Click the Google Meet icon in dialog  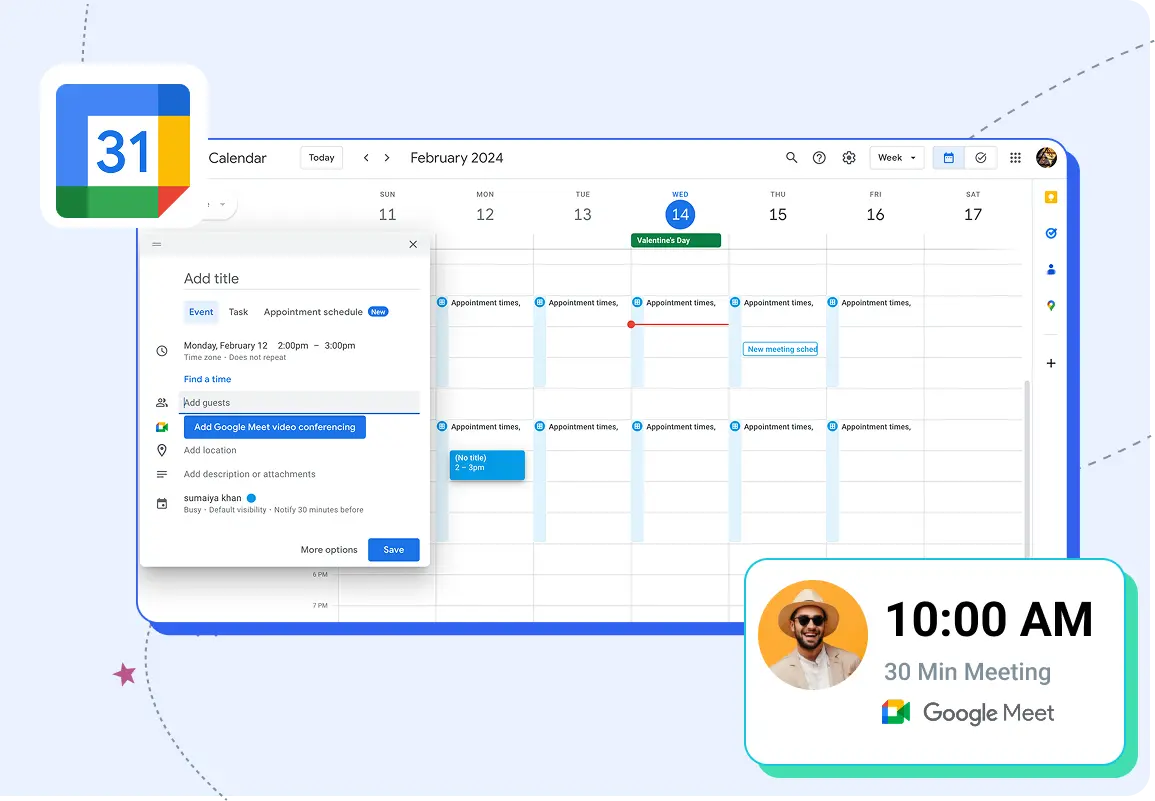tap(162, 427)
